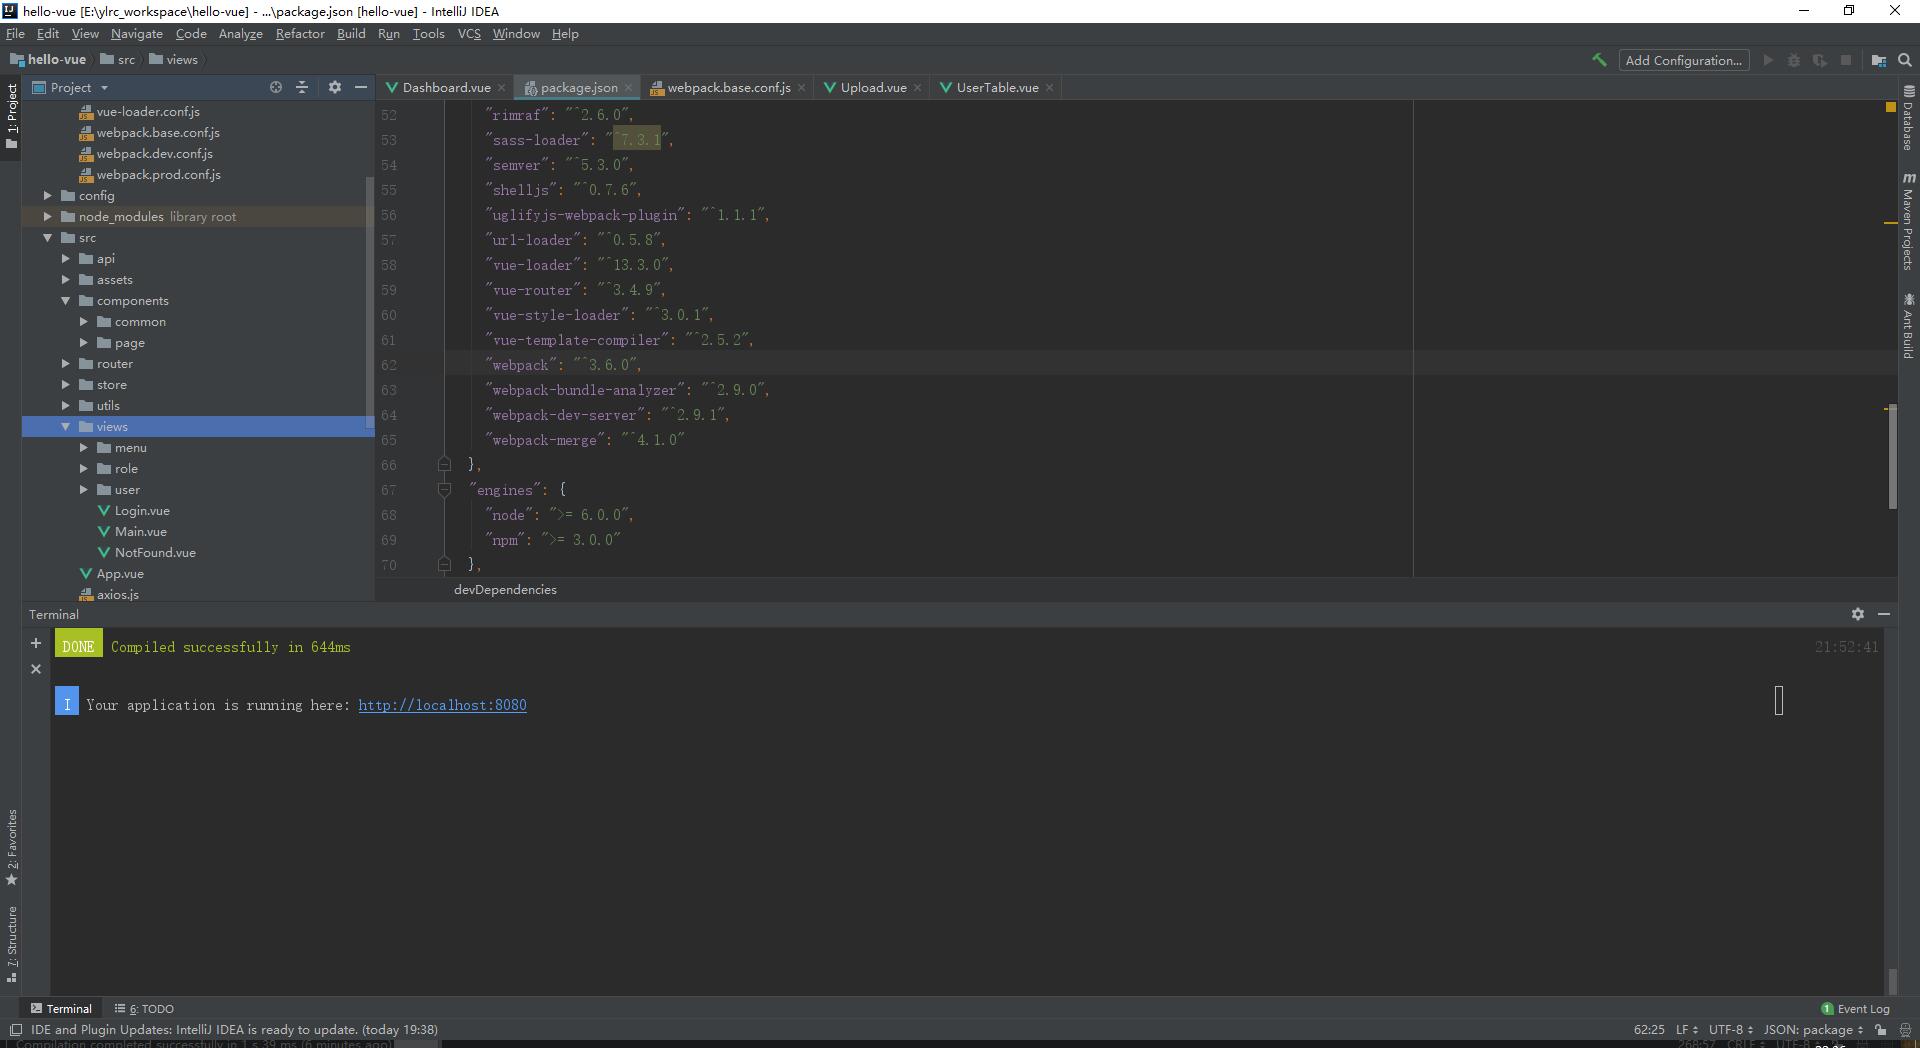This screenshot has width=1920, height=1048.
Task: Click the fold marker on line 67
Action: (x=444, y=489)
